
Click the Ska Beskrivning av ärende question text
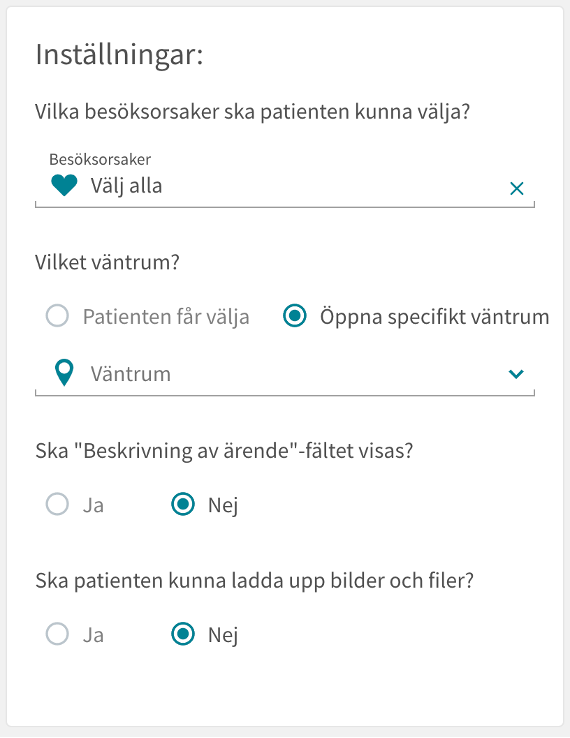(x=224, y=451)
